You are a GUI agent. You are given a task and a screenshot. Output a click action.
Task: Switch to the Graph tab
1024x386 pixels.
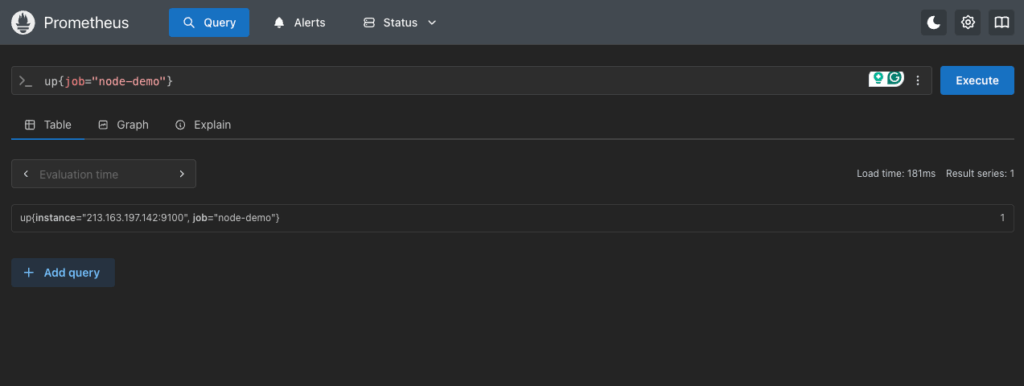123,125
